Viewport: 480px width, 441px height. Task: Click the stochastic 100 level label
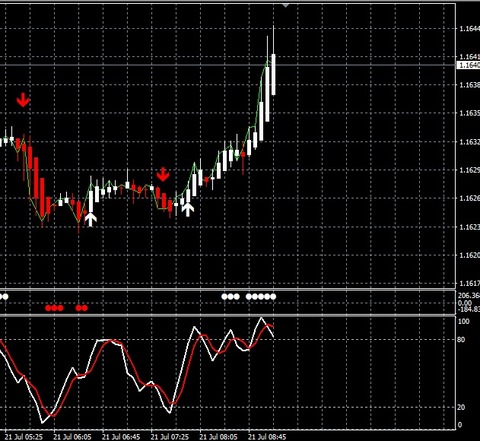[x=464, y=322]
